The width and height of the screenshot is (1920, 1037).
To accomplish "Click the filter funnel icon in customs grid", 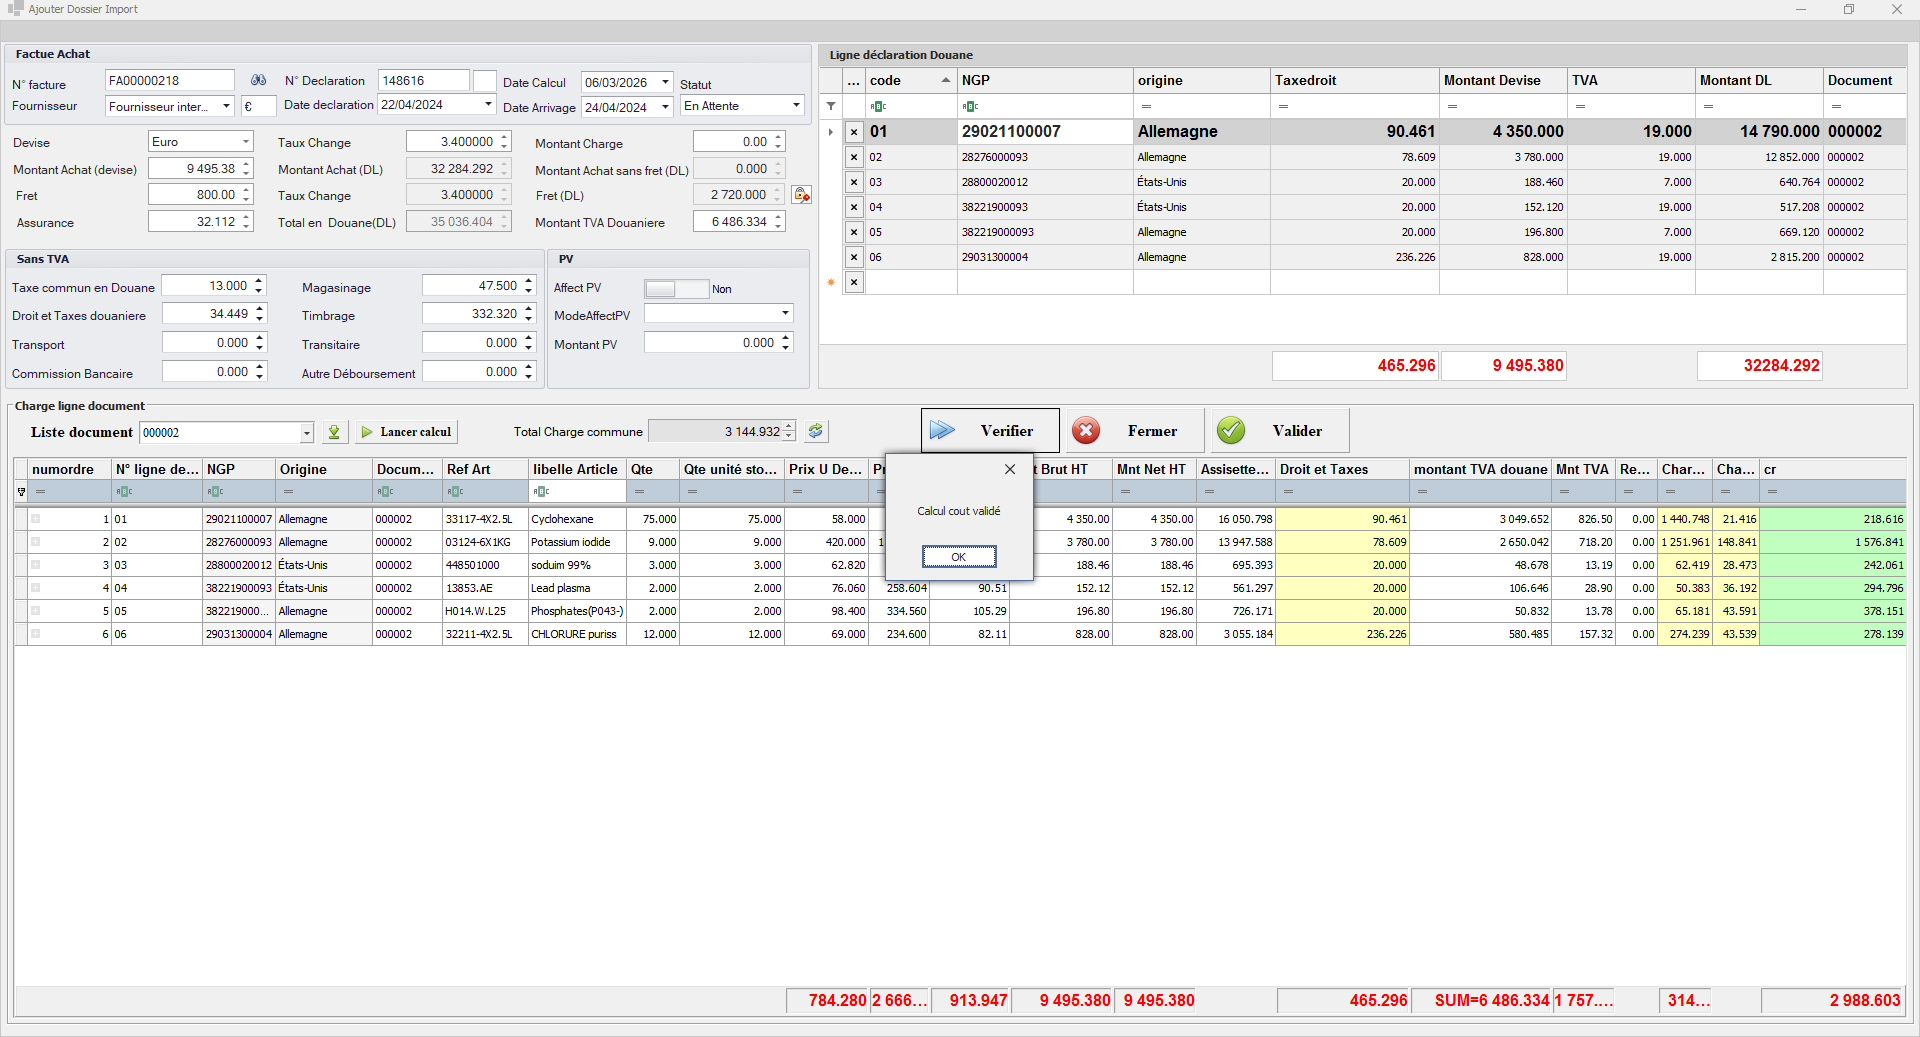I will click(831, 106).
